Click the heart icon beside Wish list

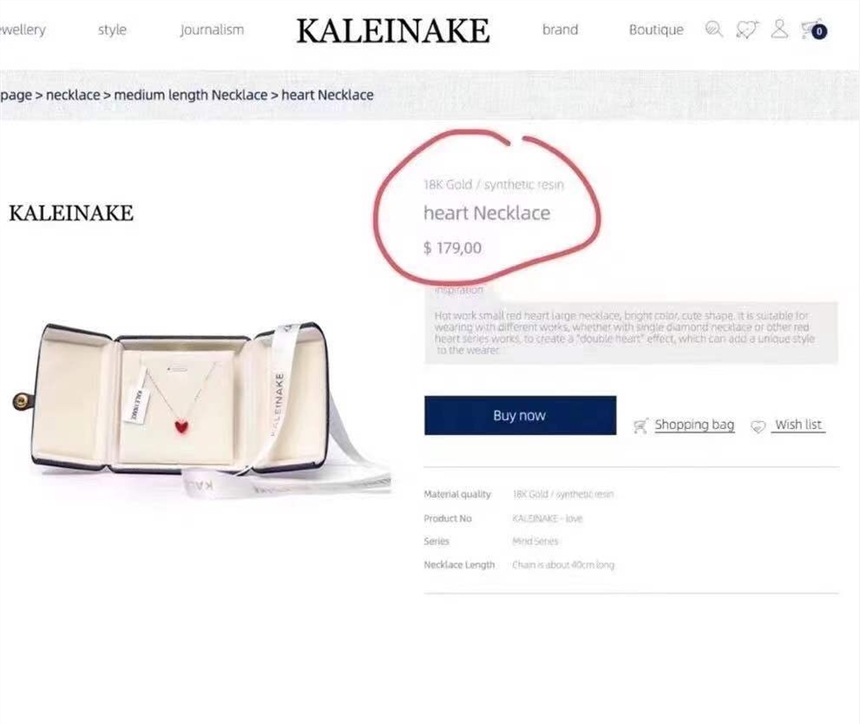[758, 426]
